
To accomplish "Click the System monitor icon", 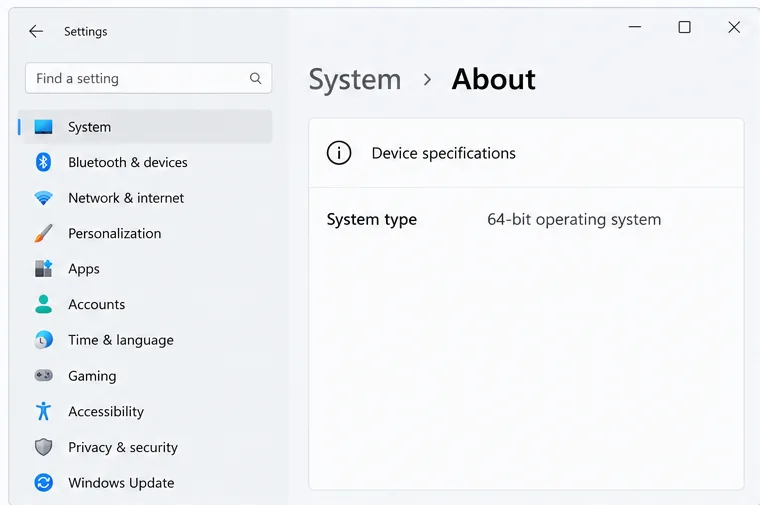I will point(43,127).
